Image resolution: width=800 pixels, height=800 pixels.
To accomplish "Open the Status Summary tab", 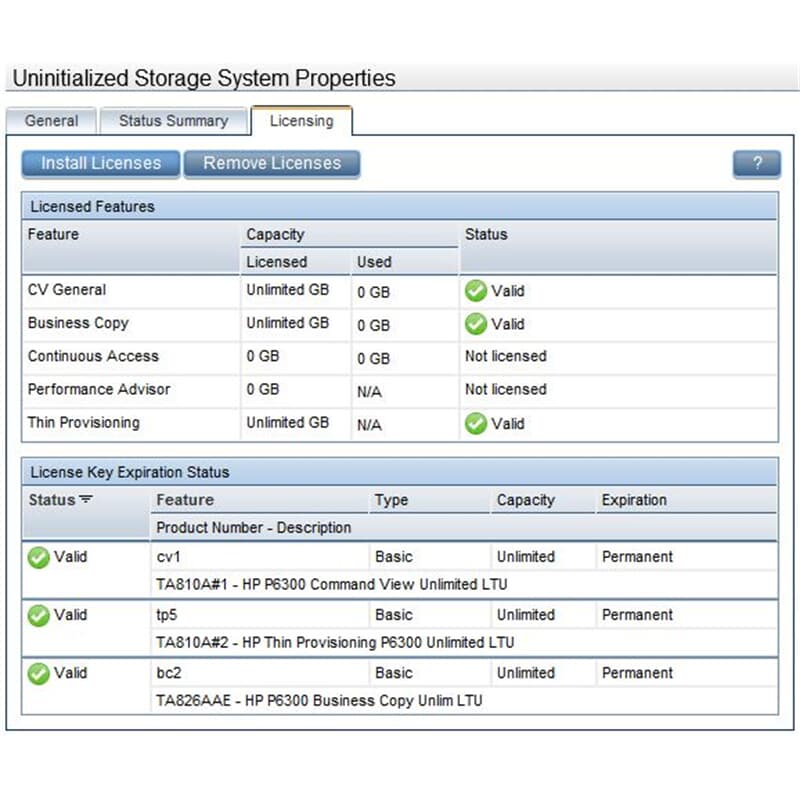I will pos(173,121).
